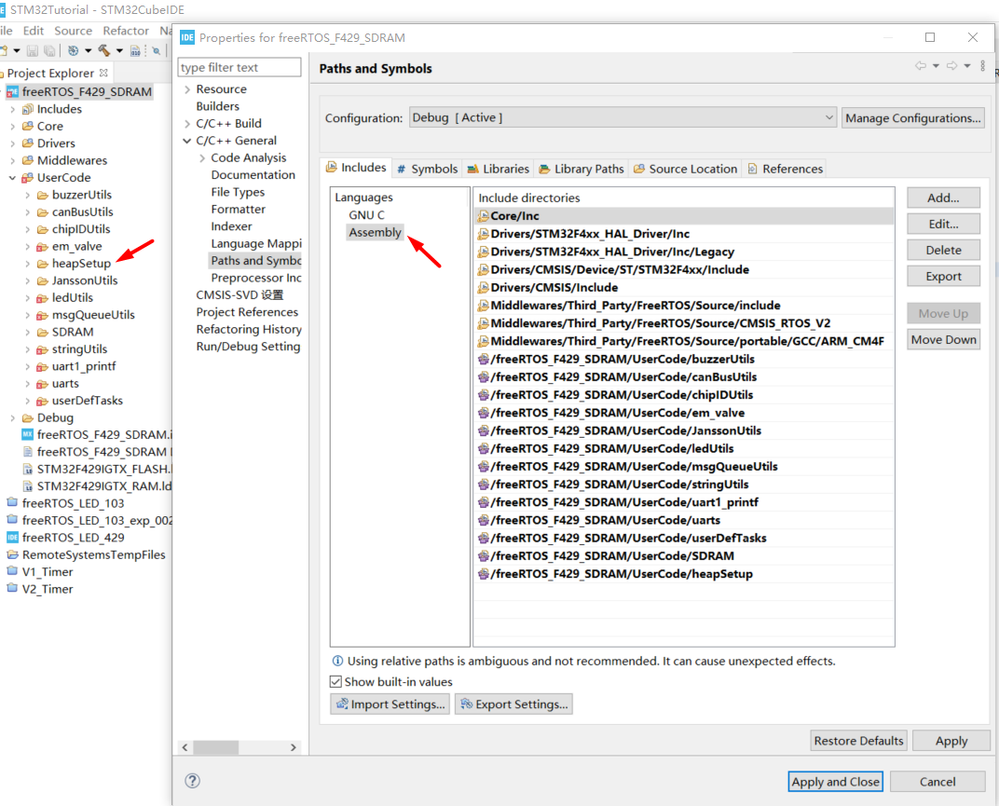Viewport: 999px width, 806px height.
Task: Click the Project Explorer view icon
Action: (3, 73)
